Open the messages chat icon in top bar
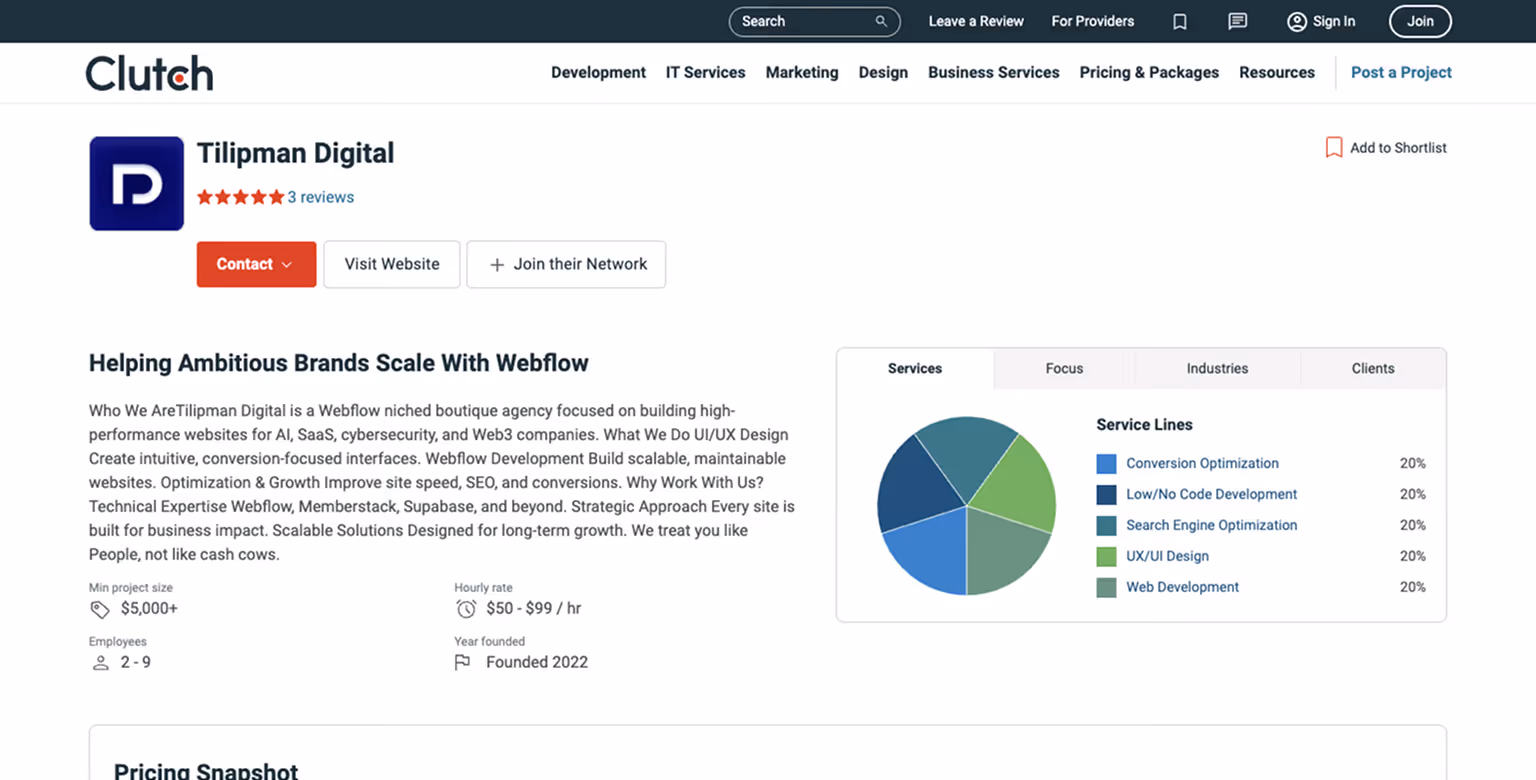The height and width of the screenshot is (780, 1536). pos(1238,21)
